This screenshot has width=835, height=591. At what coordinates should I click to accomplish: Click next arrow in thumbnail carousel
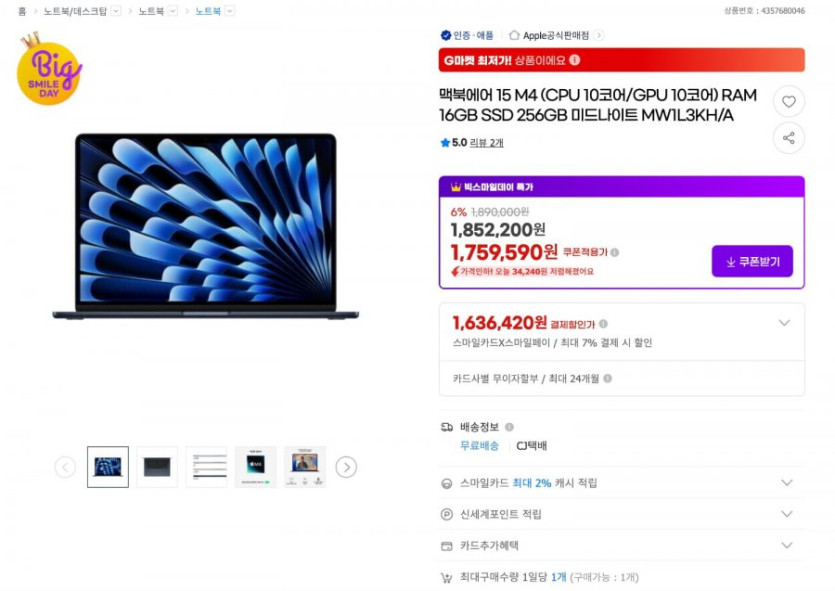(x=346, y=467)
